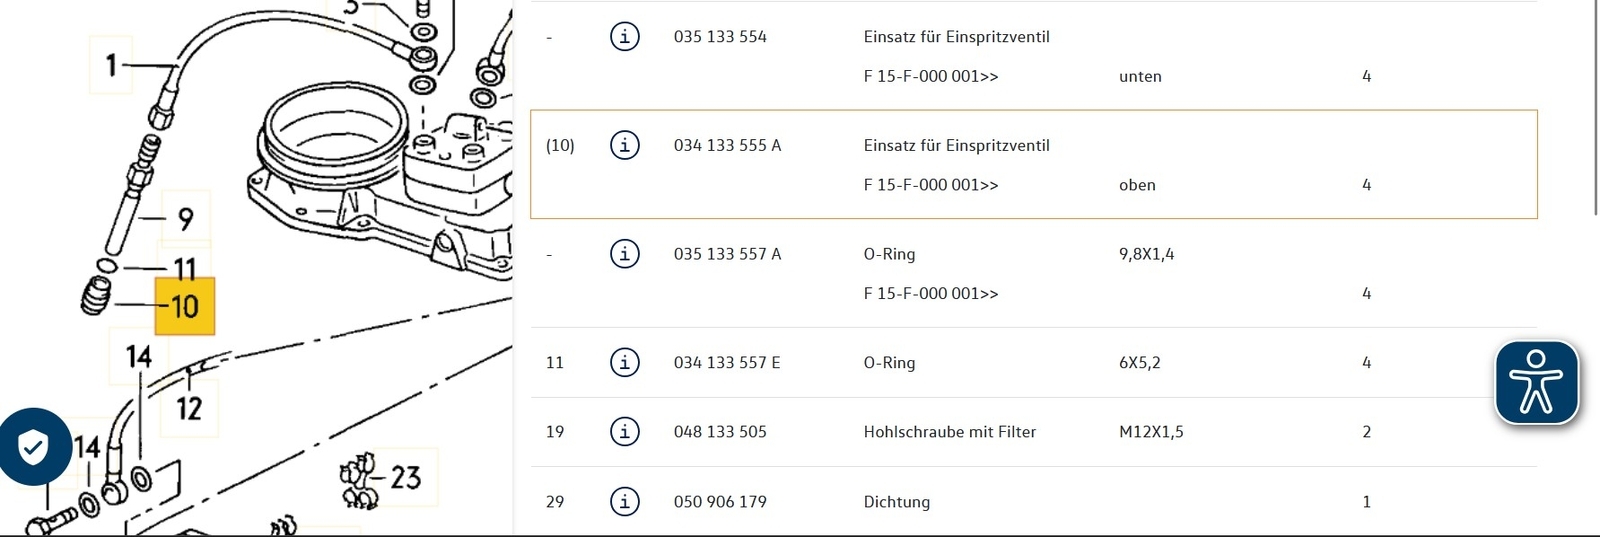
Task: Select callout number 23 in diagram
Action: tap(405, 477)
